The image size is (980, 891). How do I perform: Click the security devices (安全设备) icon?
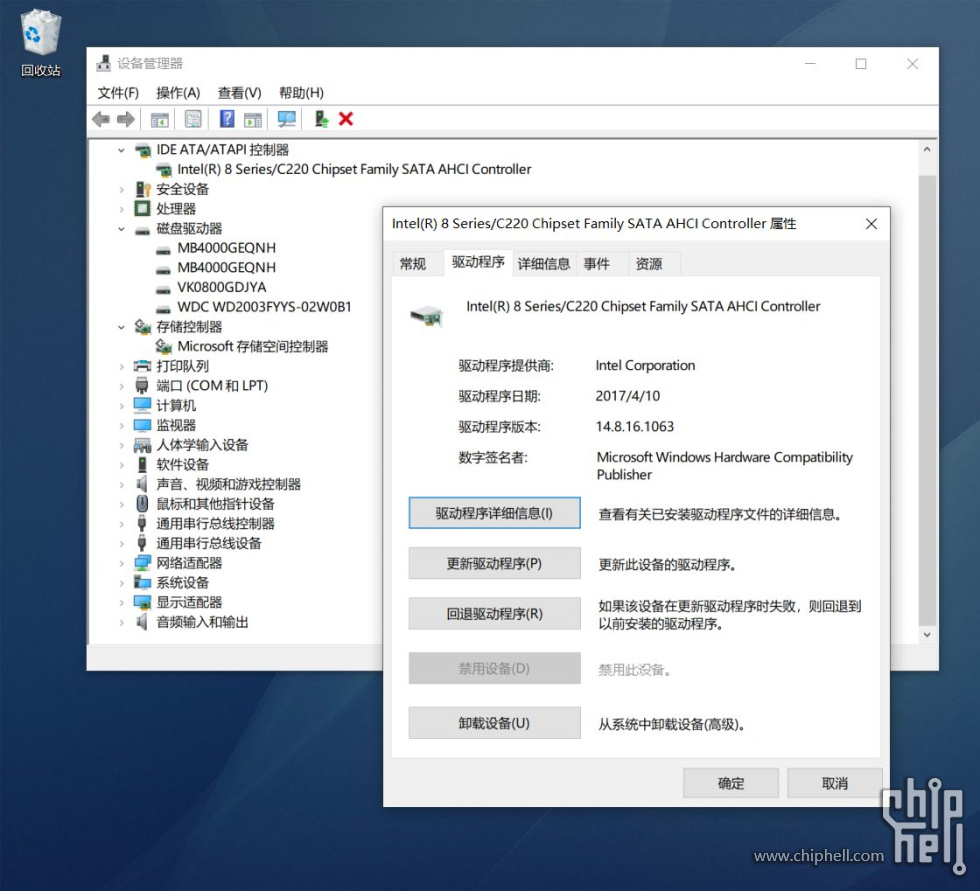coord(143,189)
